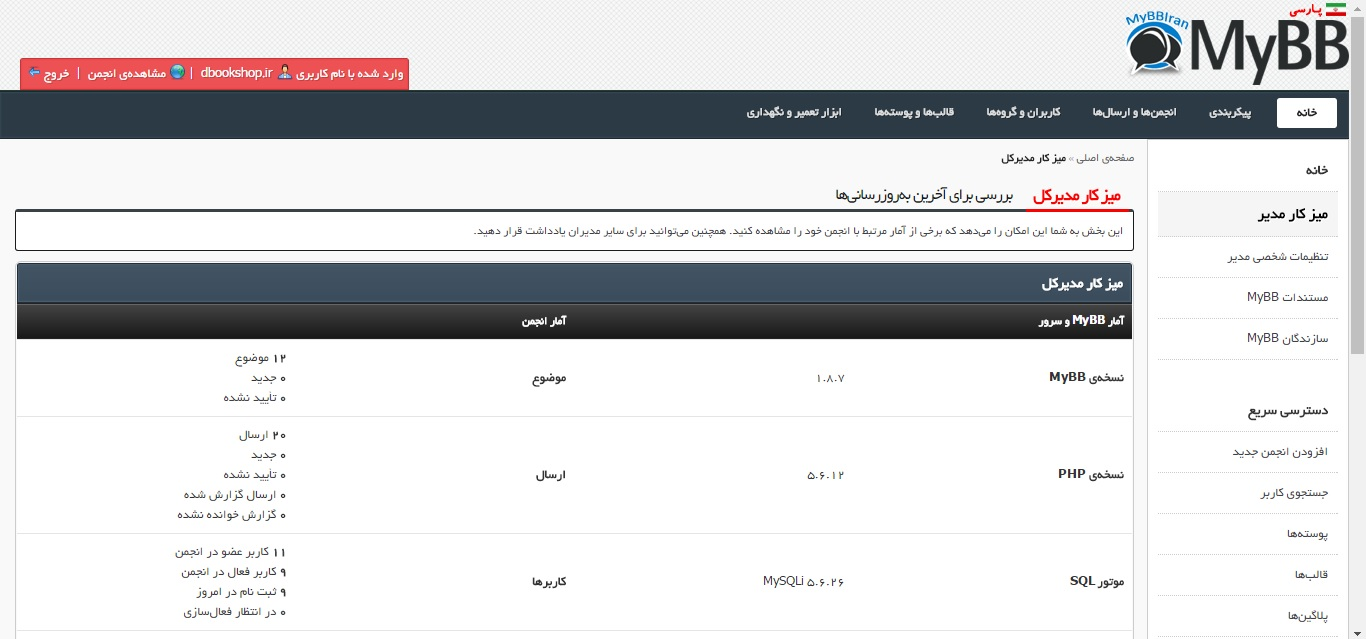Open the پیکربندی menu in navigation bar
1366x639 pixels.
click(x=1230, y=113)
